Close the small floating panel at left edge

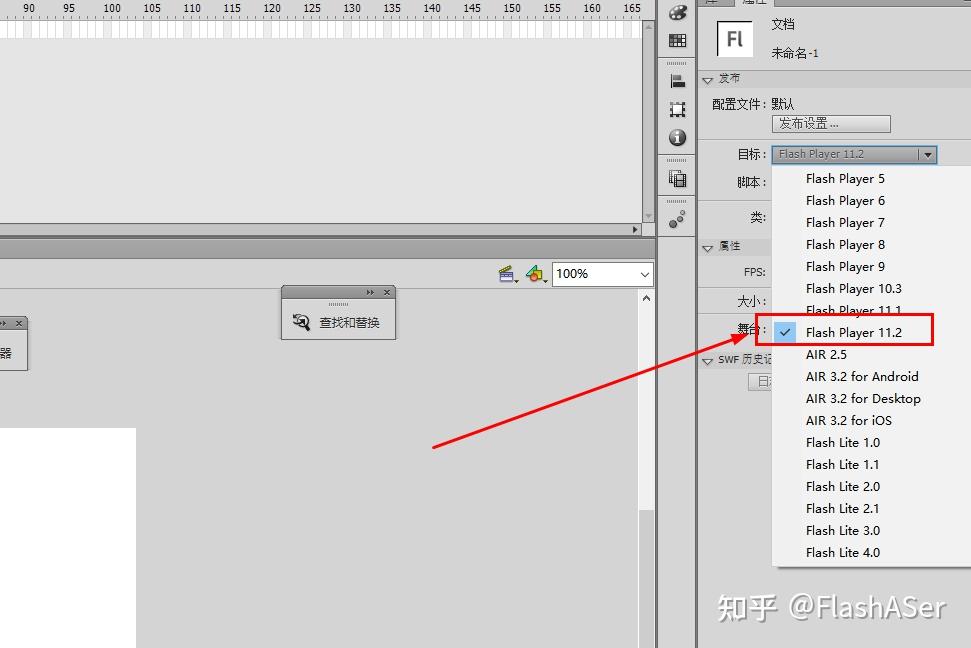19,323
